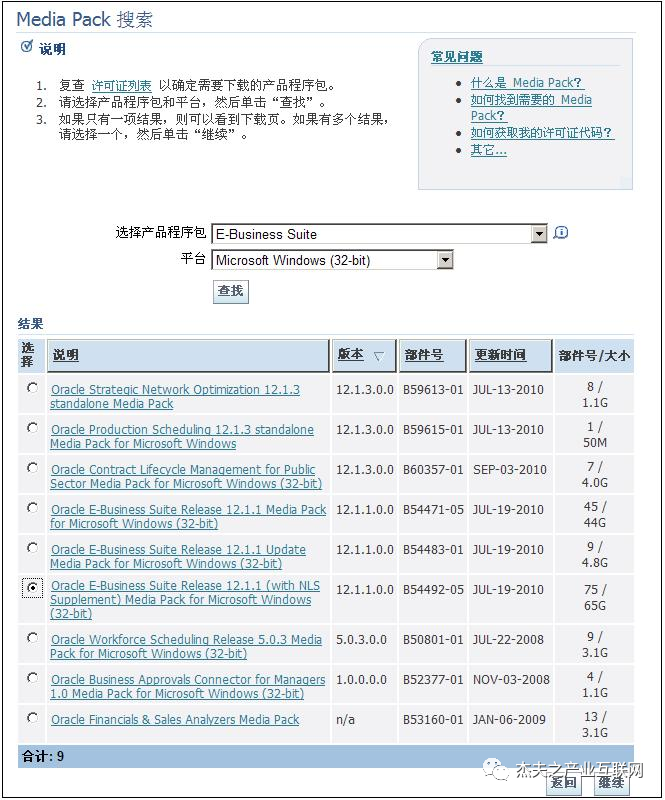Click update date NOV-03-2008

pyautogui.click(x=511, y=680)
